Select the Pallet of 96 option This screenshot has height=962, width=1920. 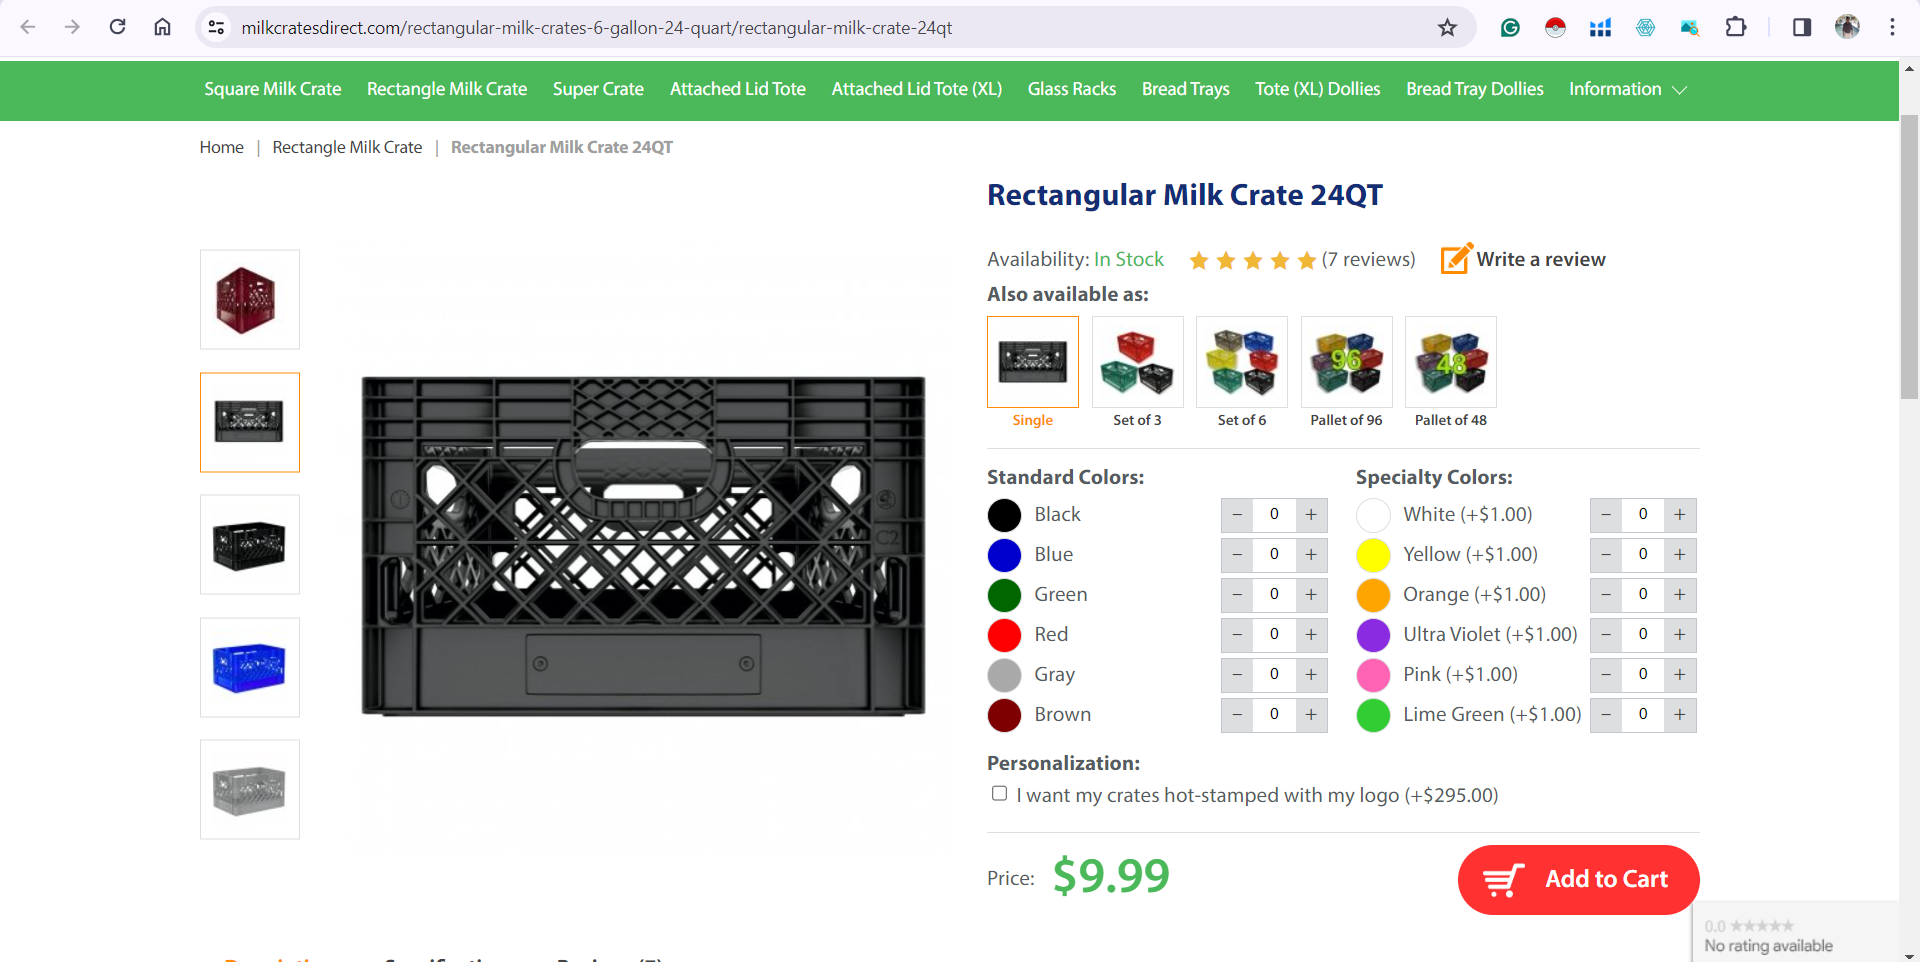click(1346, 372)
